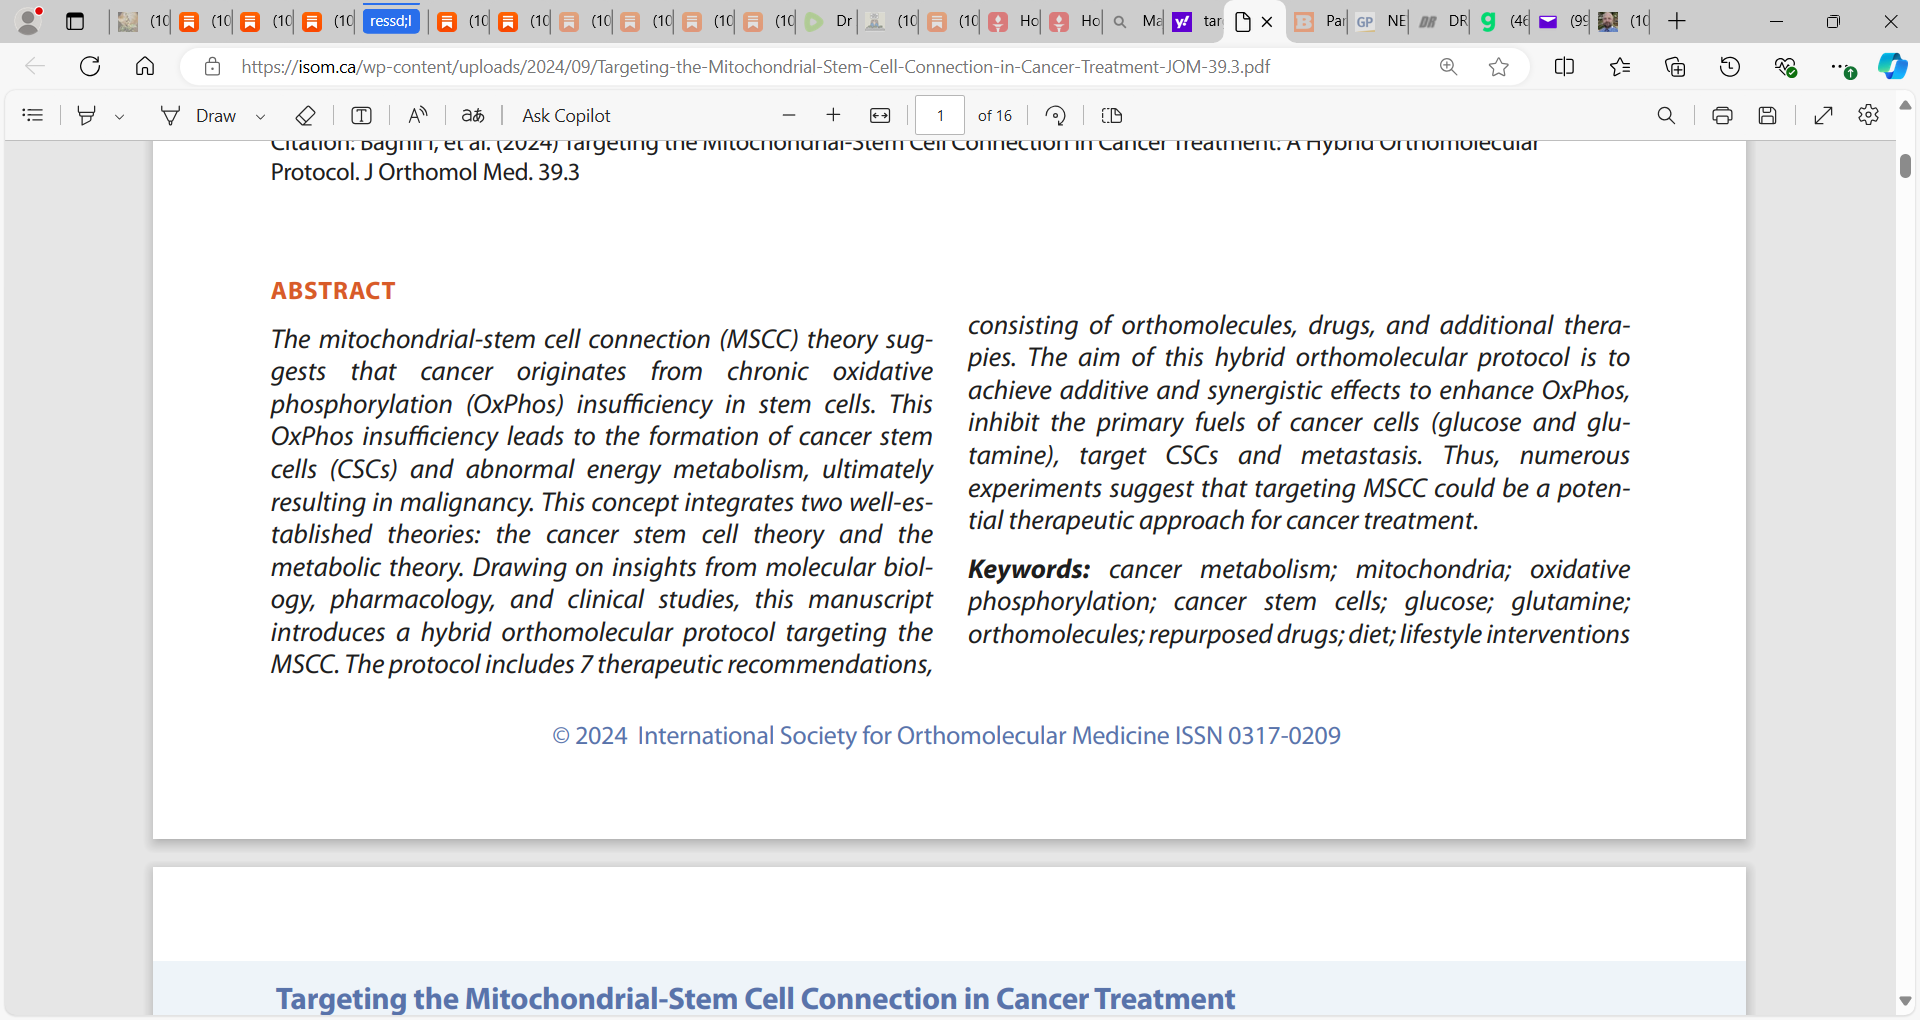Open the Collections panel
Image resolution: width=1920 pixels, height=1020 pixels.
[x=1675, y=67]
